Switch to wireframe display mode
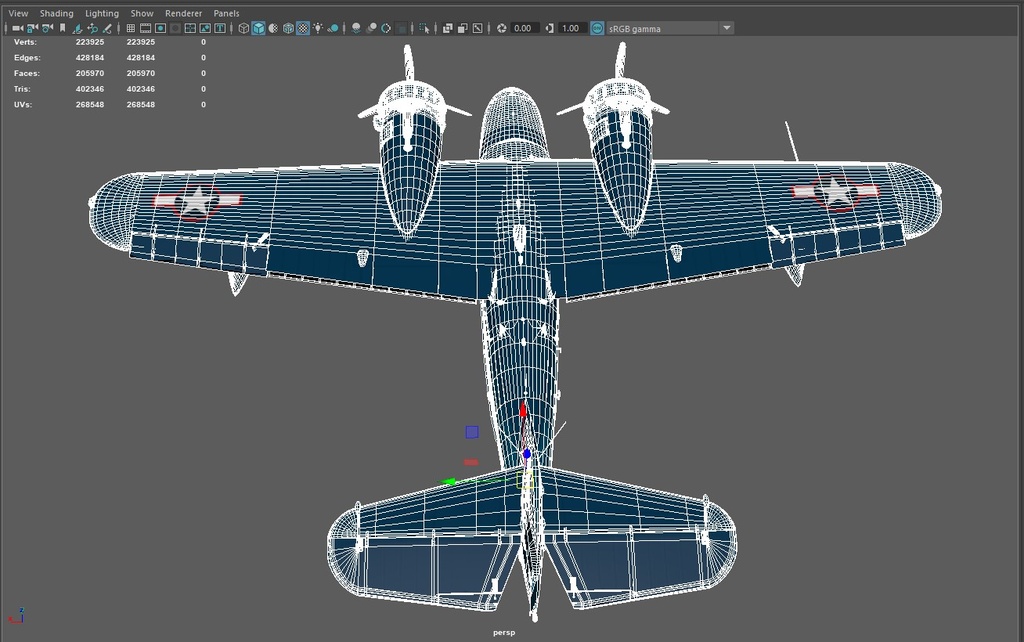This screenshot has height=642, width=1024. 243,28
